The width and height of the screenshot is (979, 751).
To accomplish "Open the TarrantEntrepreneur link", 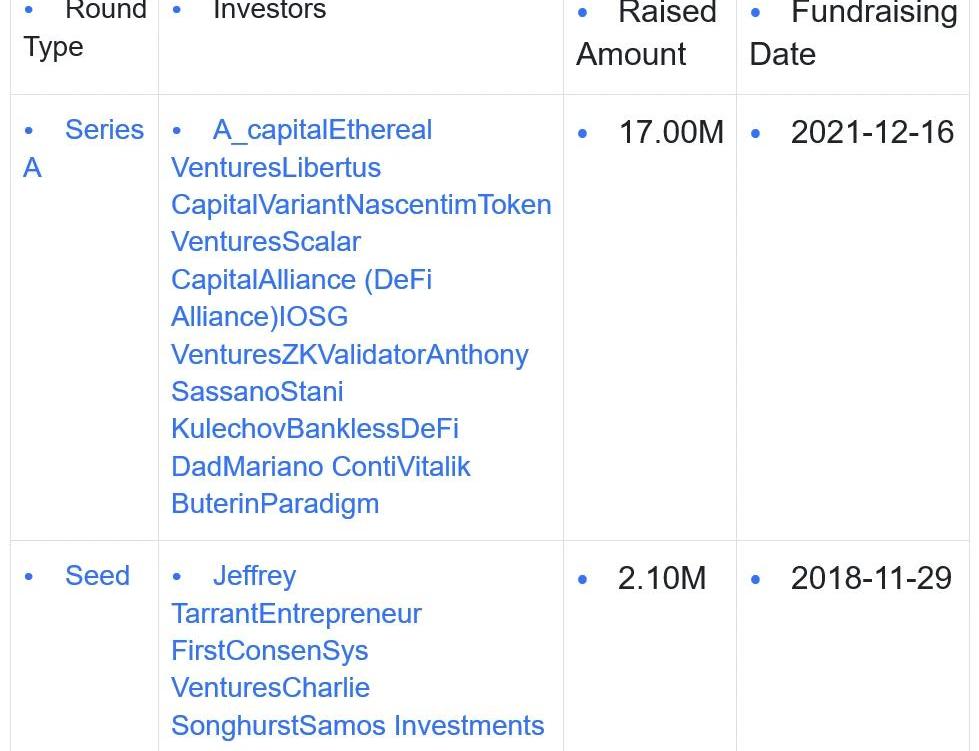I will coord(297,614).
